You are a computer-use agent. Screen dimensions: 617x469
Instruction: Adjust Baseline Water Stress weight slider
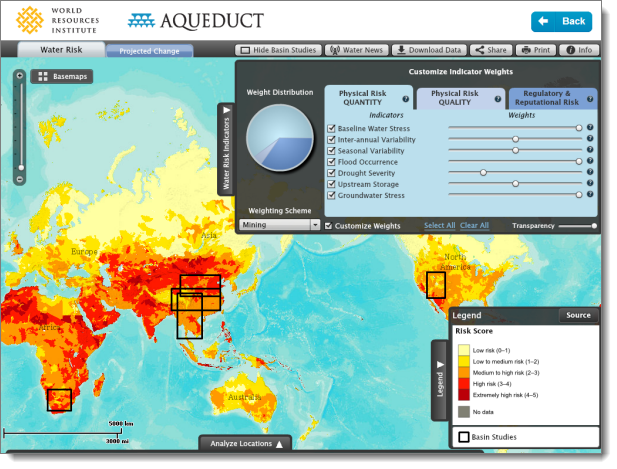click(x=579, y=128)
